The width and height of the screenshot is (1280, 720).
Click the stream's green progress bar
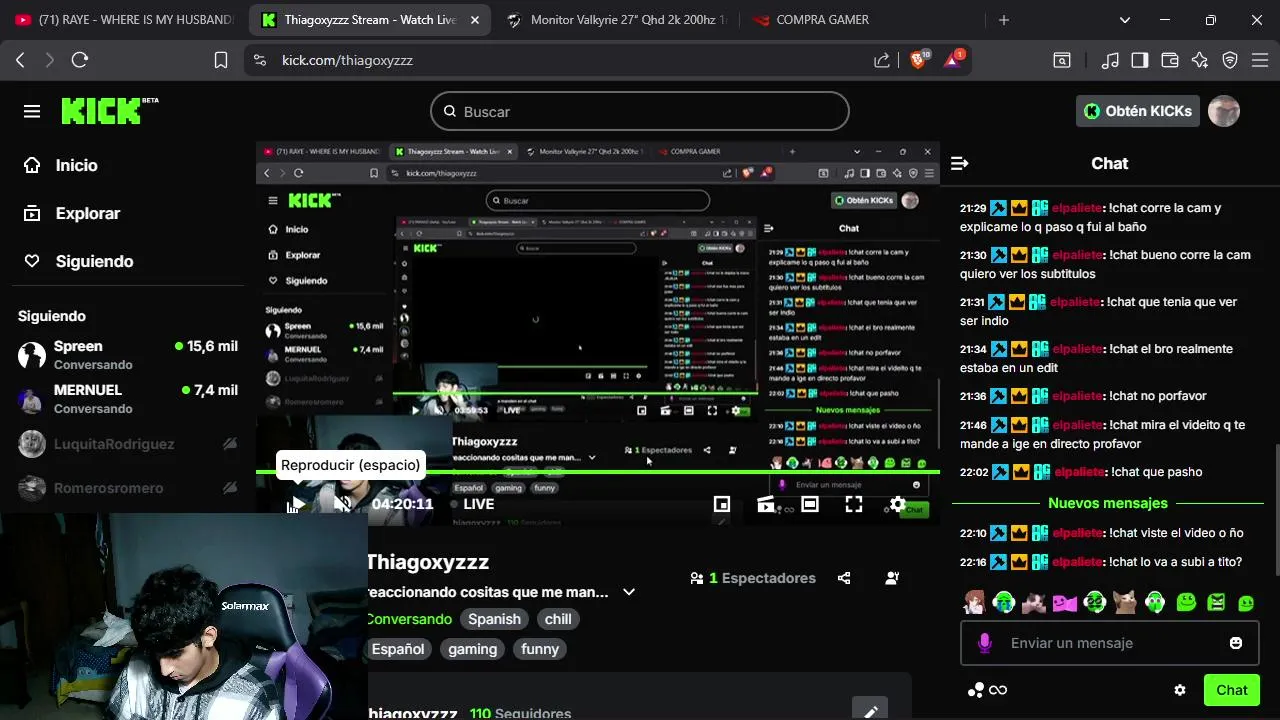pos(598,472)
